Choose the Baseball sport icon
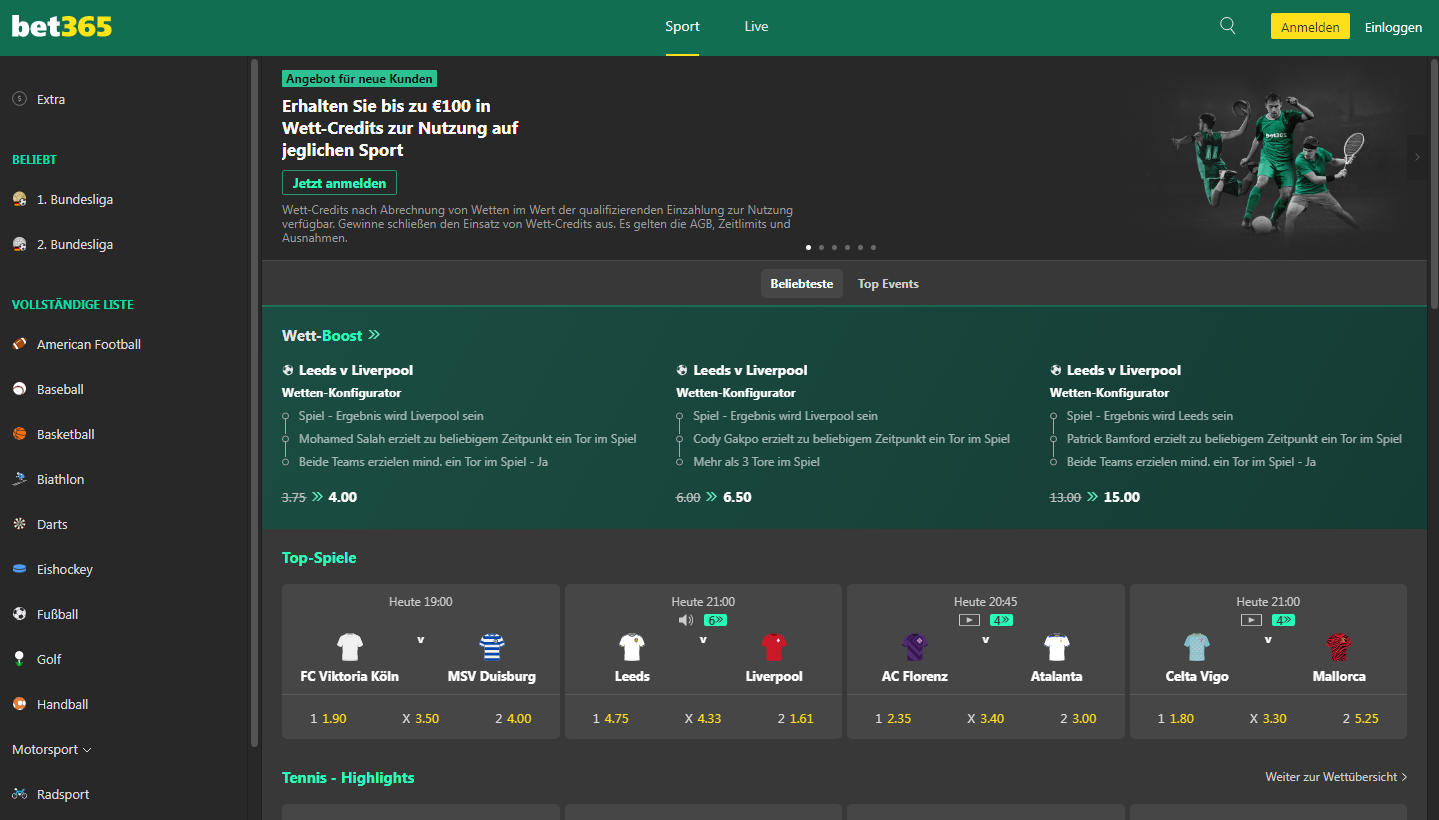 (20, 389)
